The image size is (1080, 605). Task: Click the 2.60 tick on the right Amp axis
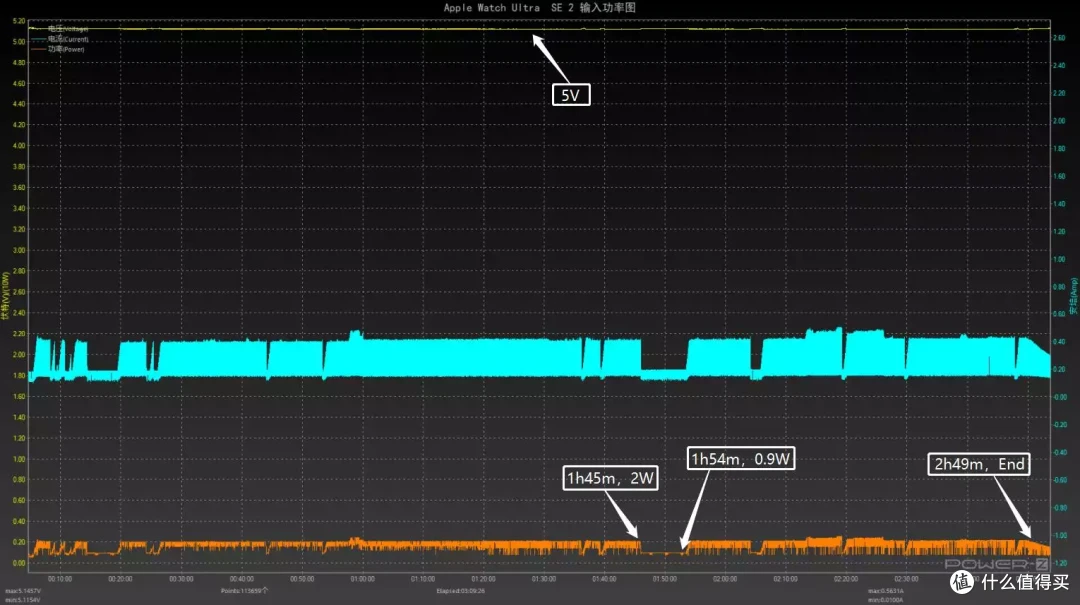[1059, 38]
